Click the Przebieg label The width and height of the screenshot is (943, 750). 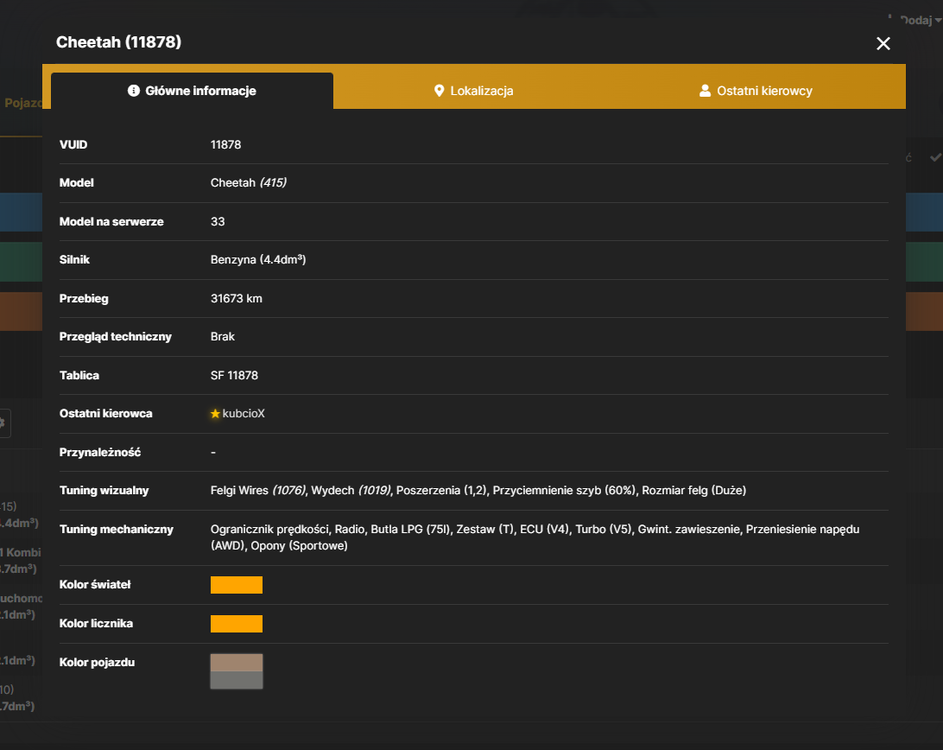(x=84, y=299)
